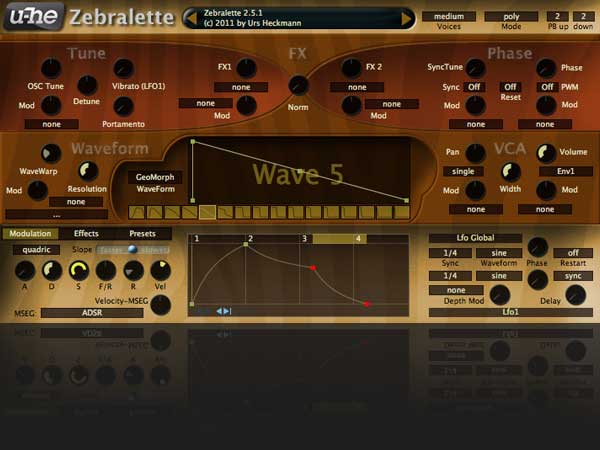The height and width of the screenshot is (450, 600).
Task: Adjust the FX1 Mod knob
Action: coord(246,106)
